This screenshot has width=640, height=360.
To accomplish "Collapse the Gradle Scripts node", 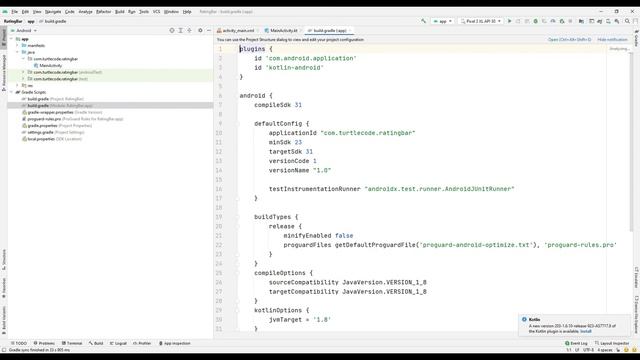I will (x=12, y=92).
